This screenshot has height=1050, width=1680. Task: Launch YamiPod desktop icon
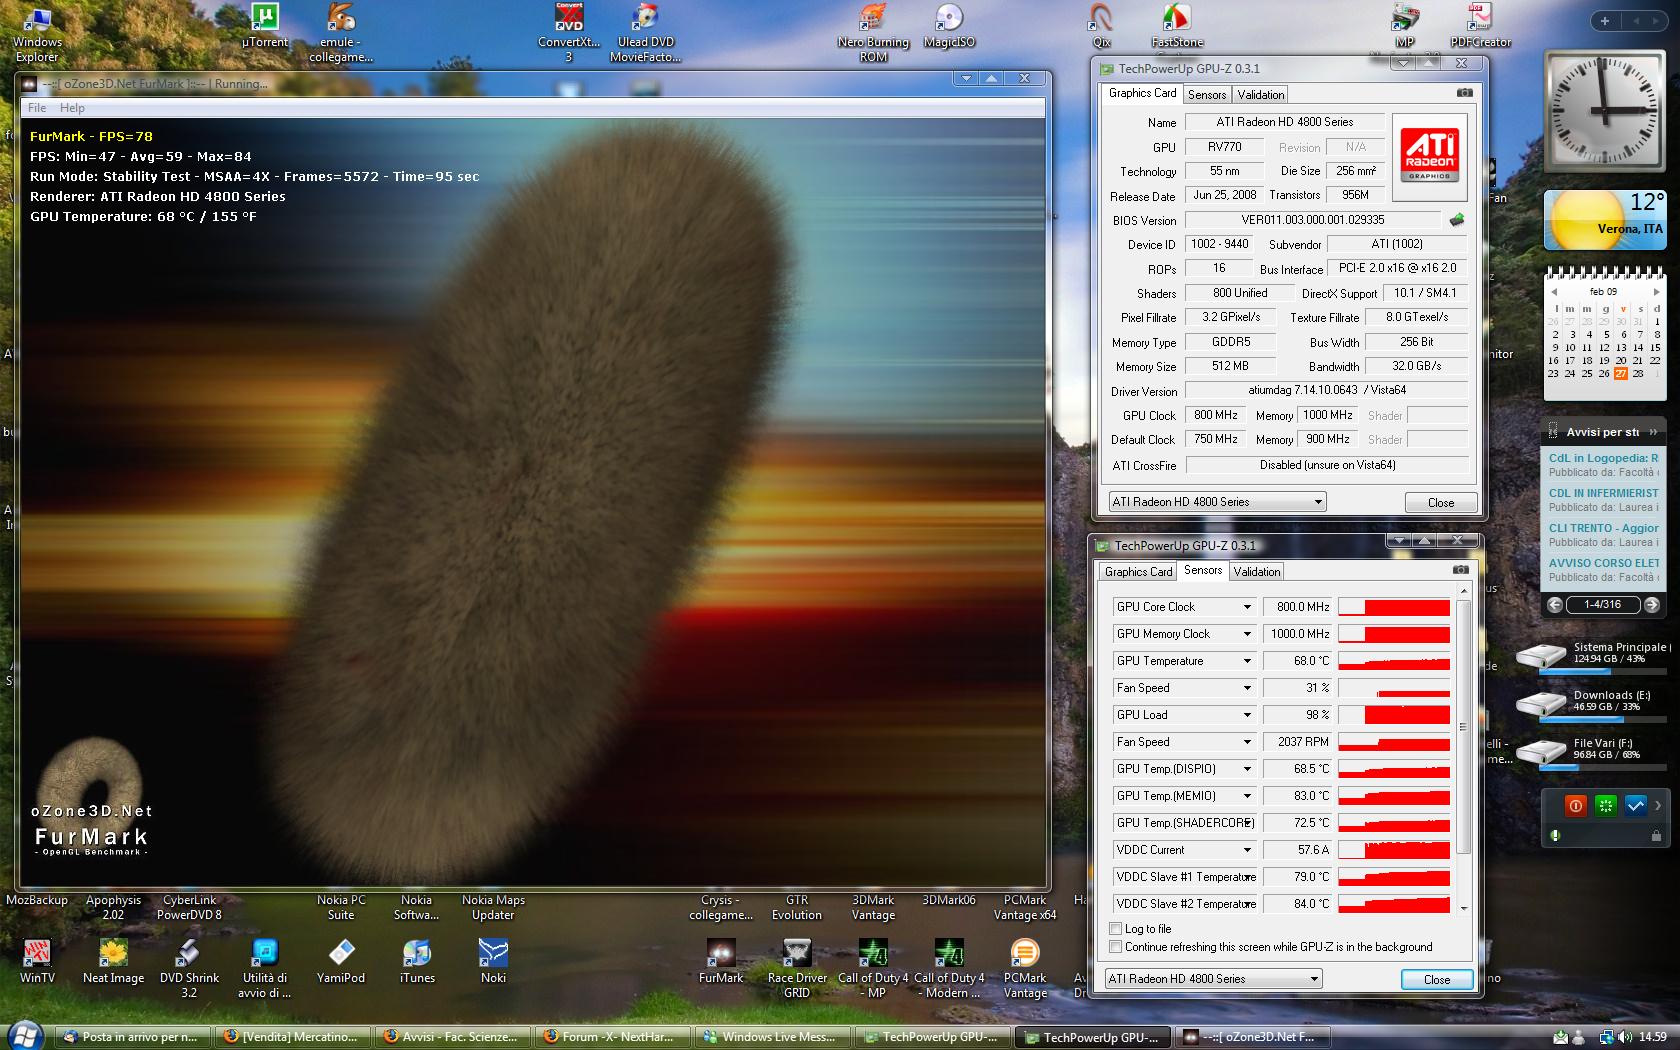coord(341,961)
